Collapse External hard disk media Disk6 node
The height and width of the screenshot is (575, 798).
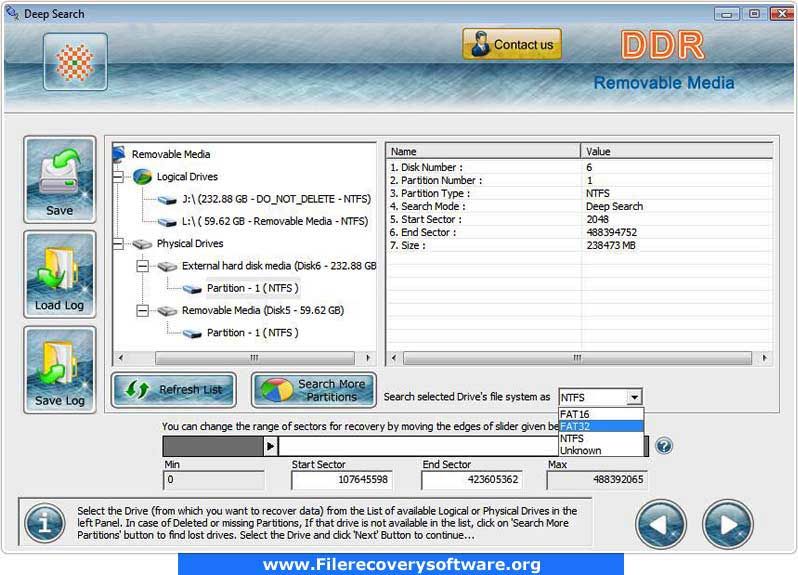click(x=143, y=266)
